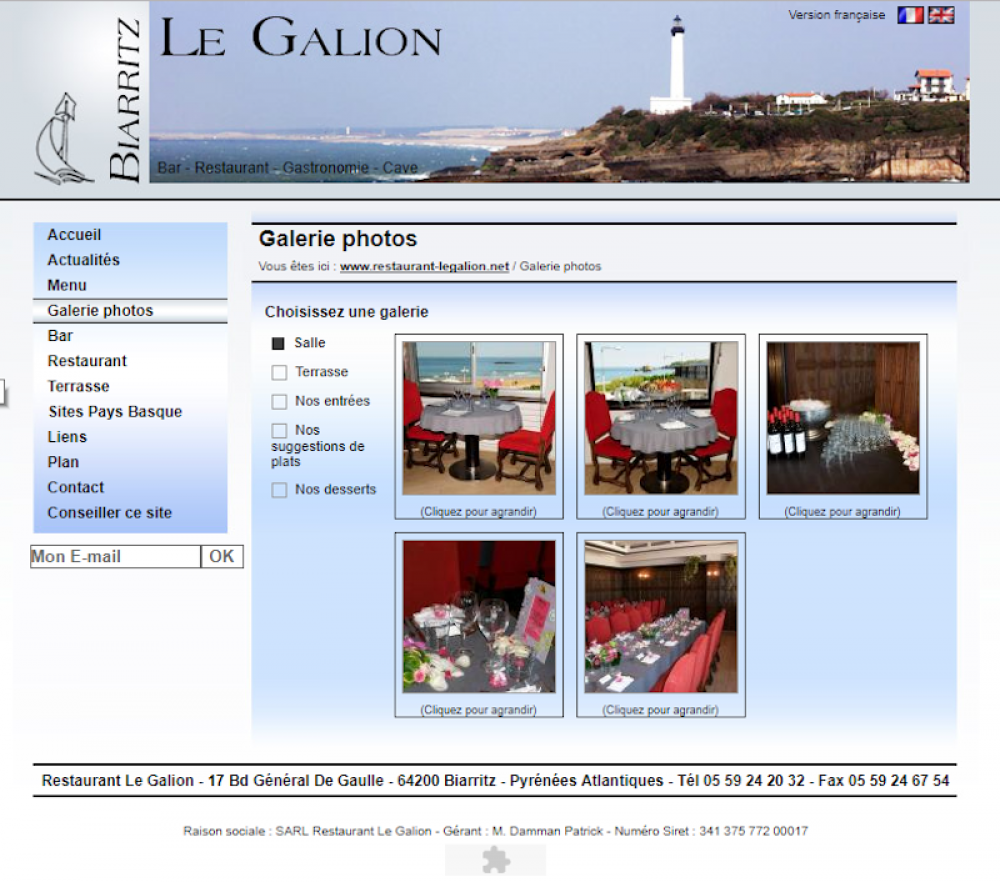Viewport: 1000px width, 882px height.
Task: Toggle the Nos desserts gallery checkbox
Action: pyautogui.click(x=279, y=490)
